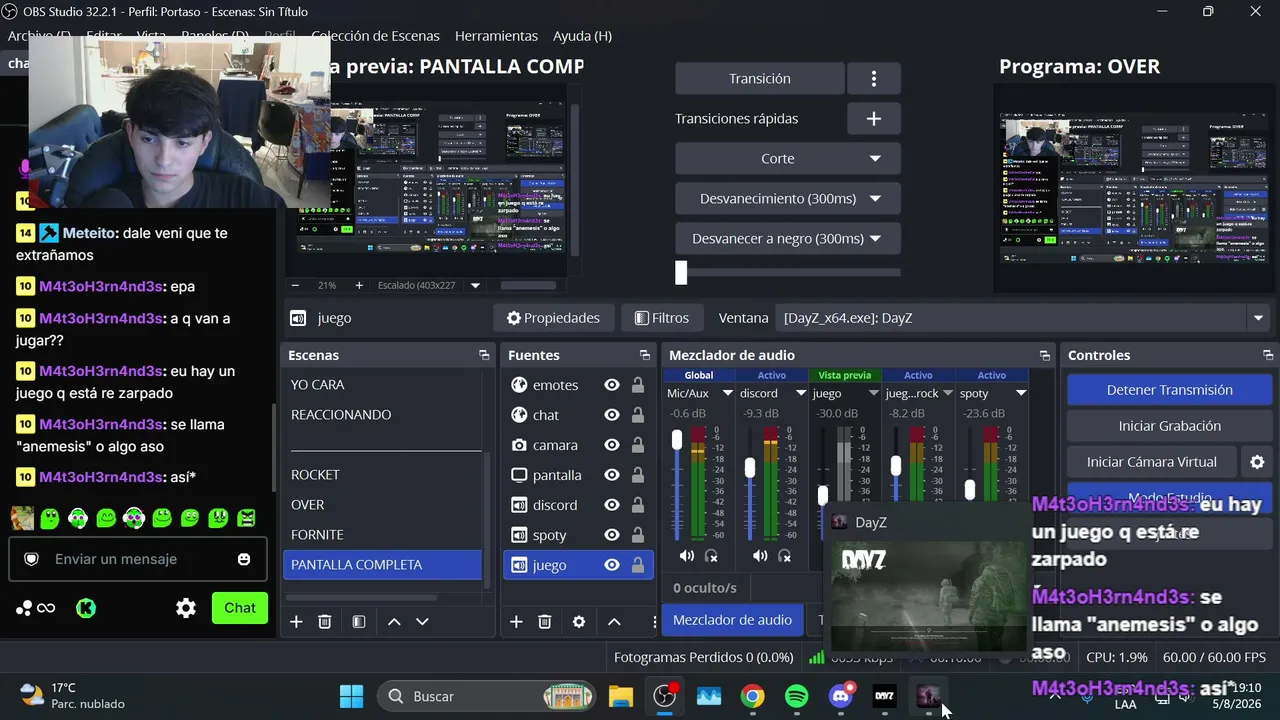Viewport: 1280px width, 720px height.
Task: Open the Desvanecer a negro (300ms) dropdown
Action: (x=788, y=239)
